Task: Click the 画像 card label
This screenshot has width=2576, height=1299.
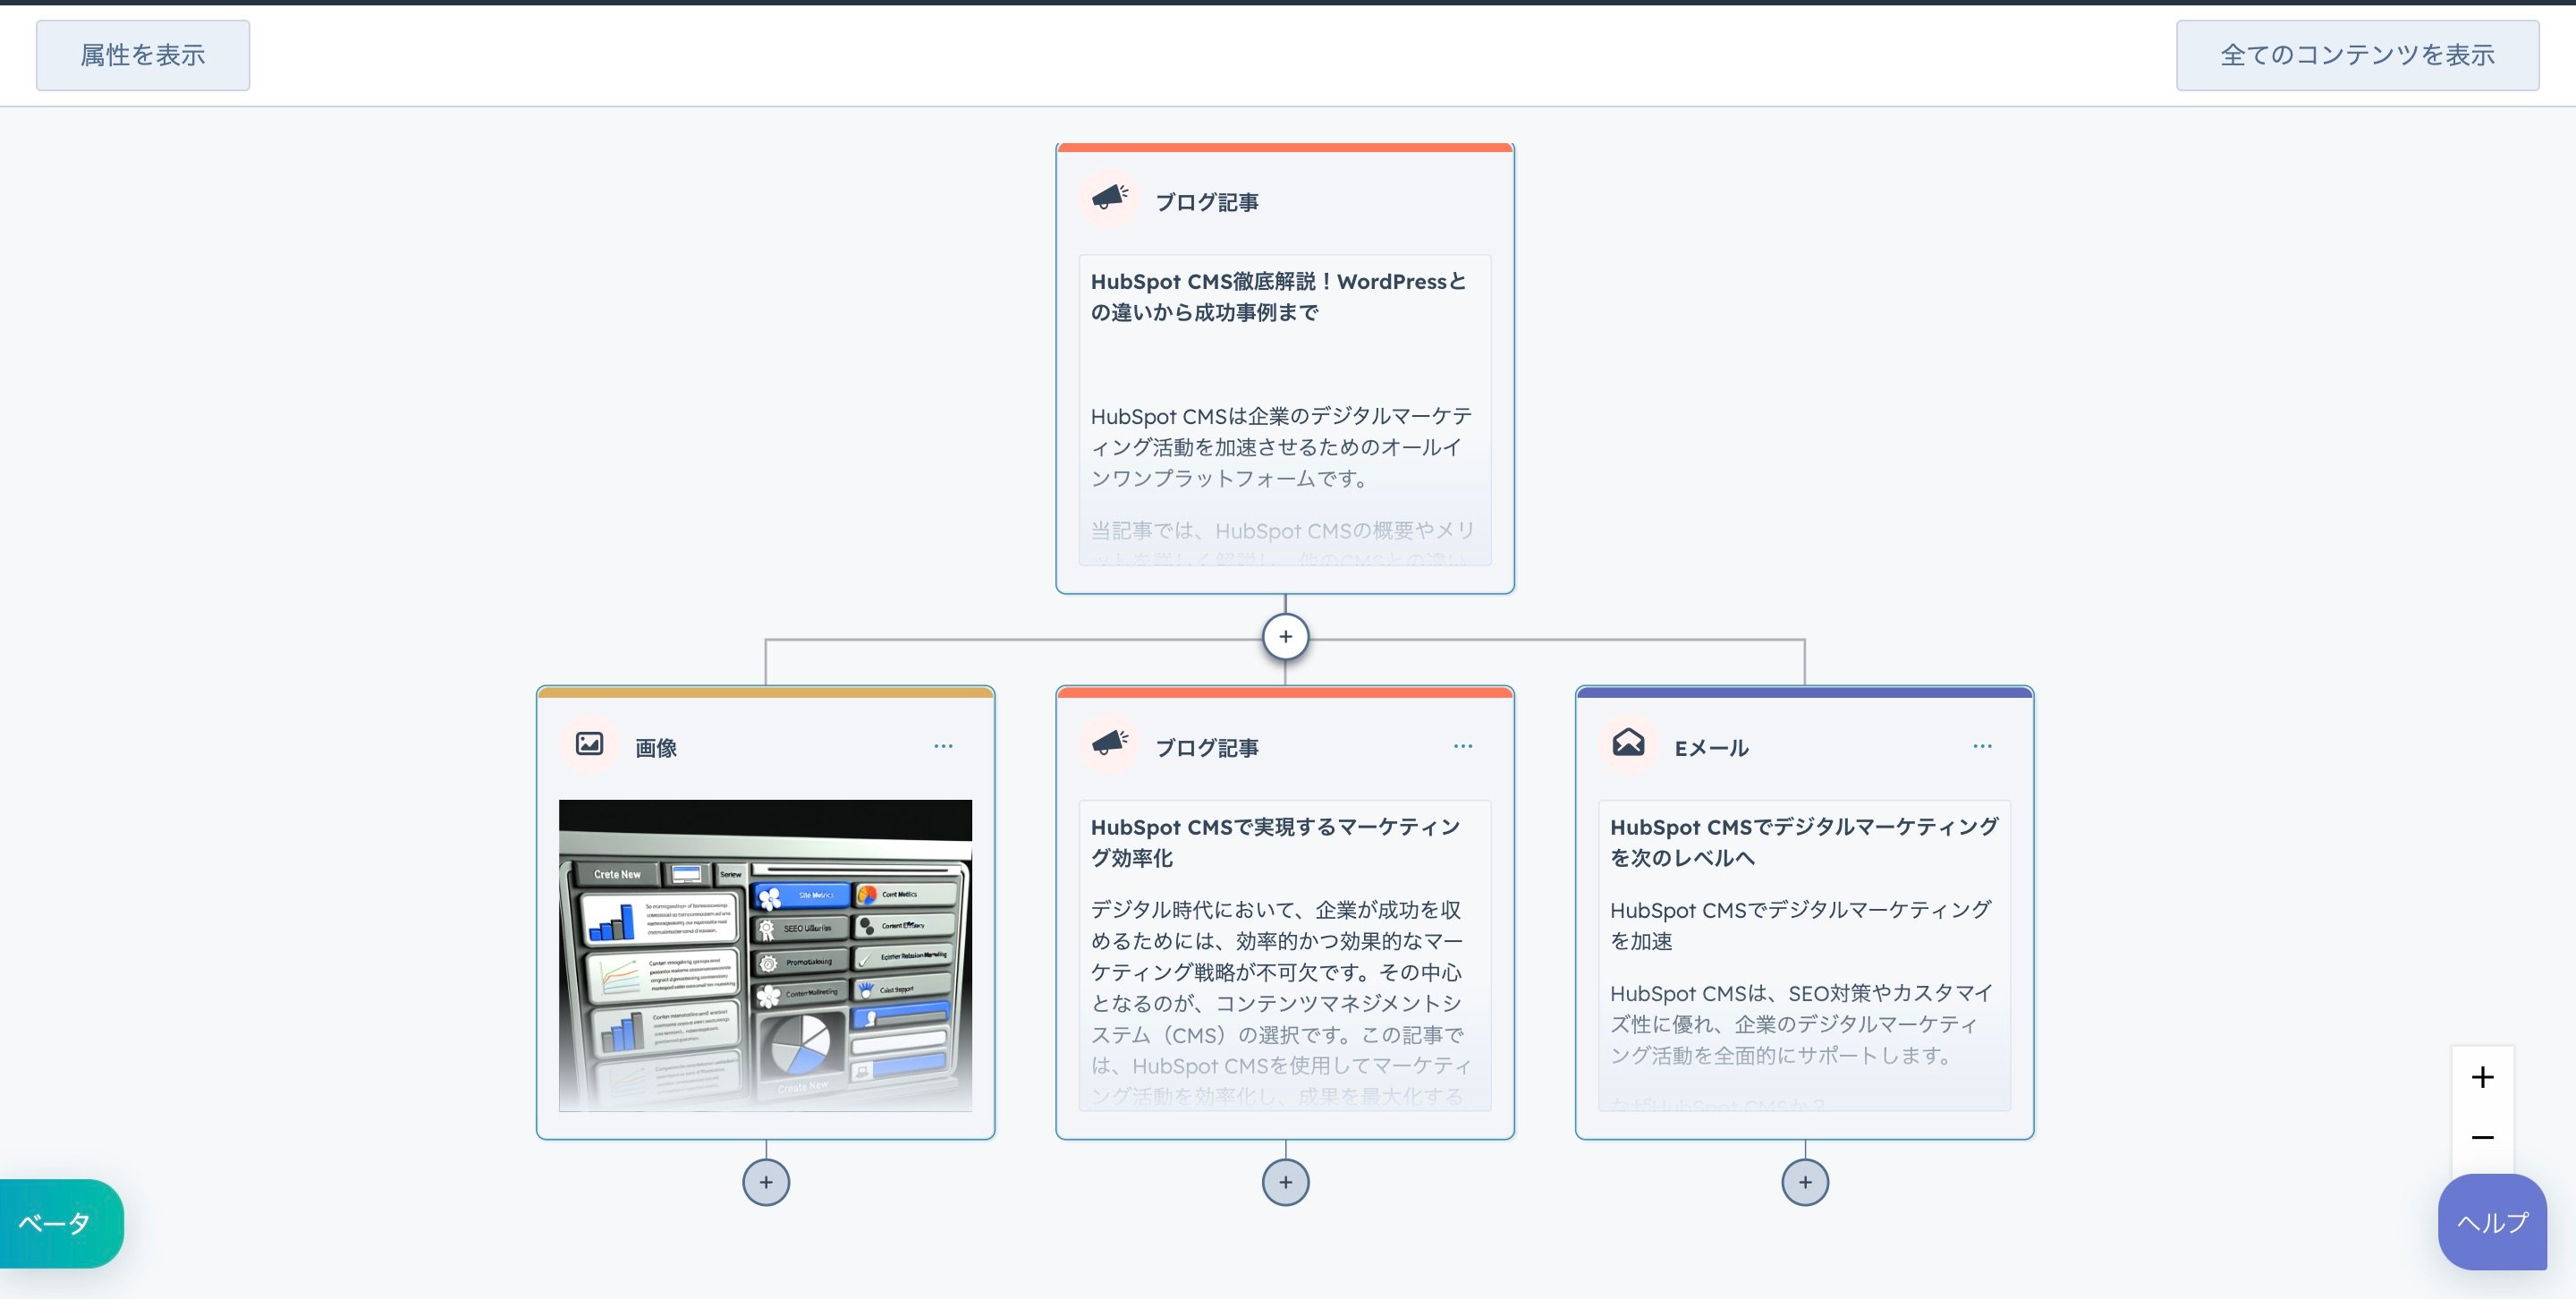Action: (656, 748)
